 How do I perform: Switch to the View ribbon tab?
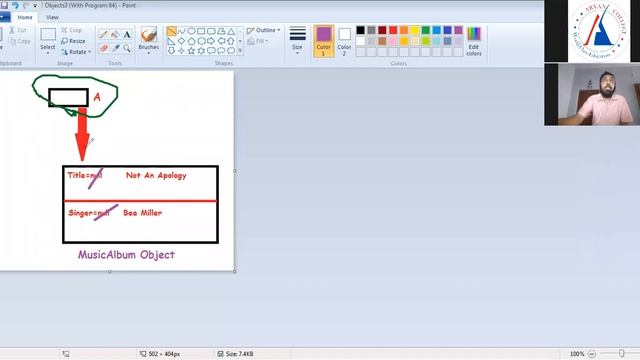(x=52, y=17)
